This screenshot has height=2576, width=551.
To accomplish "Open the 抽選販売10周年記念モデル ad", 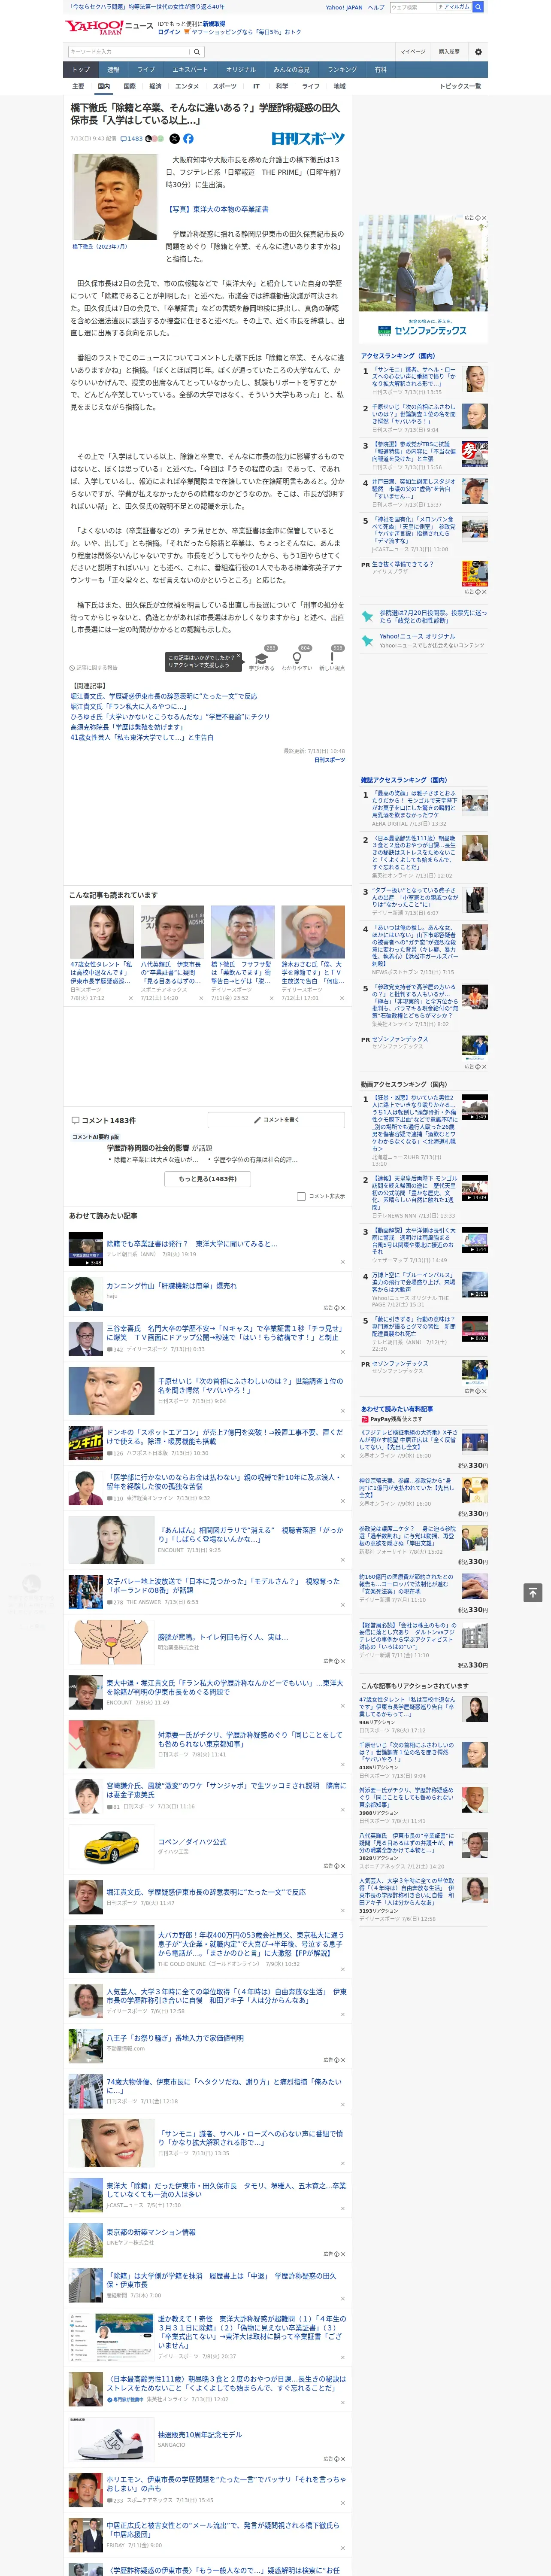I will pyautogui.click(x=200, y=2435).
